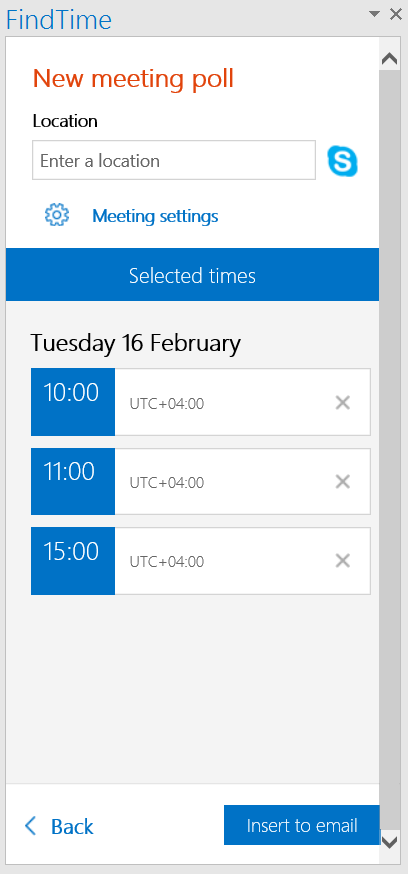Click the scrollbar up arrow
Screen dimensions: 408x874
[390, 58]
